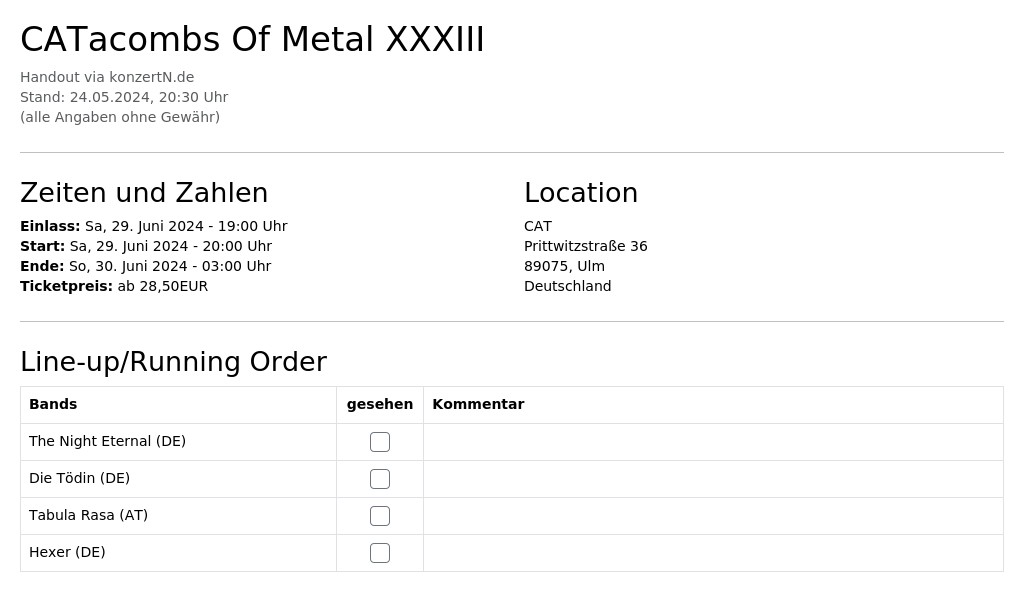Click the Bands column header

coord(53,404)
